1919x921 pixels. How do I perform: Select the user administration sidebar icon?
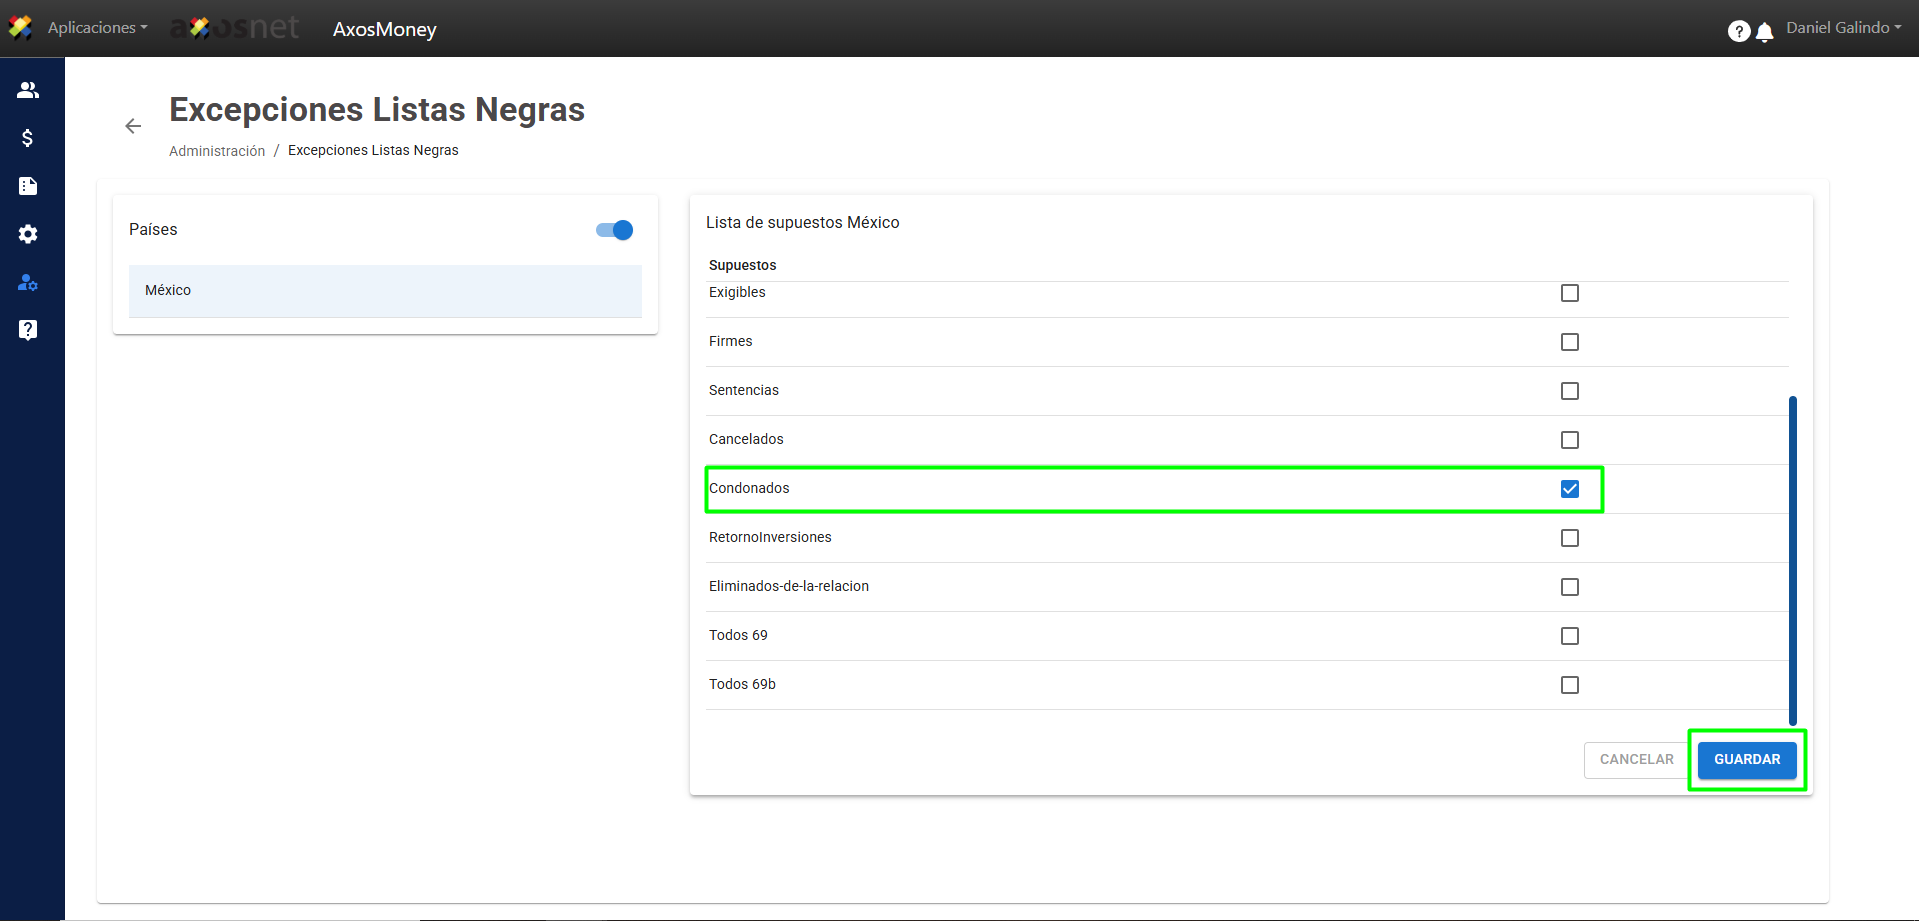point(28,282)
